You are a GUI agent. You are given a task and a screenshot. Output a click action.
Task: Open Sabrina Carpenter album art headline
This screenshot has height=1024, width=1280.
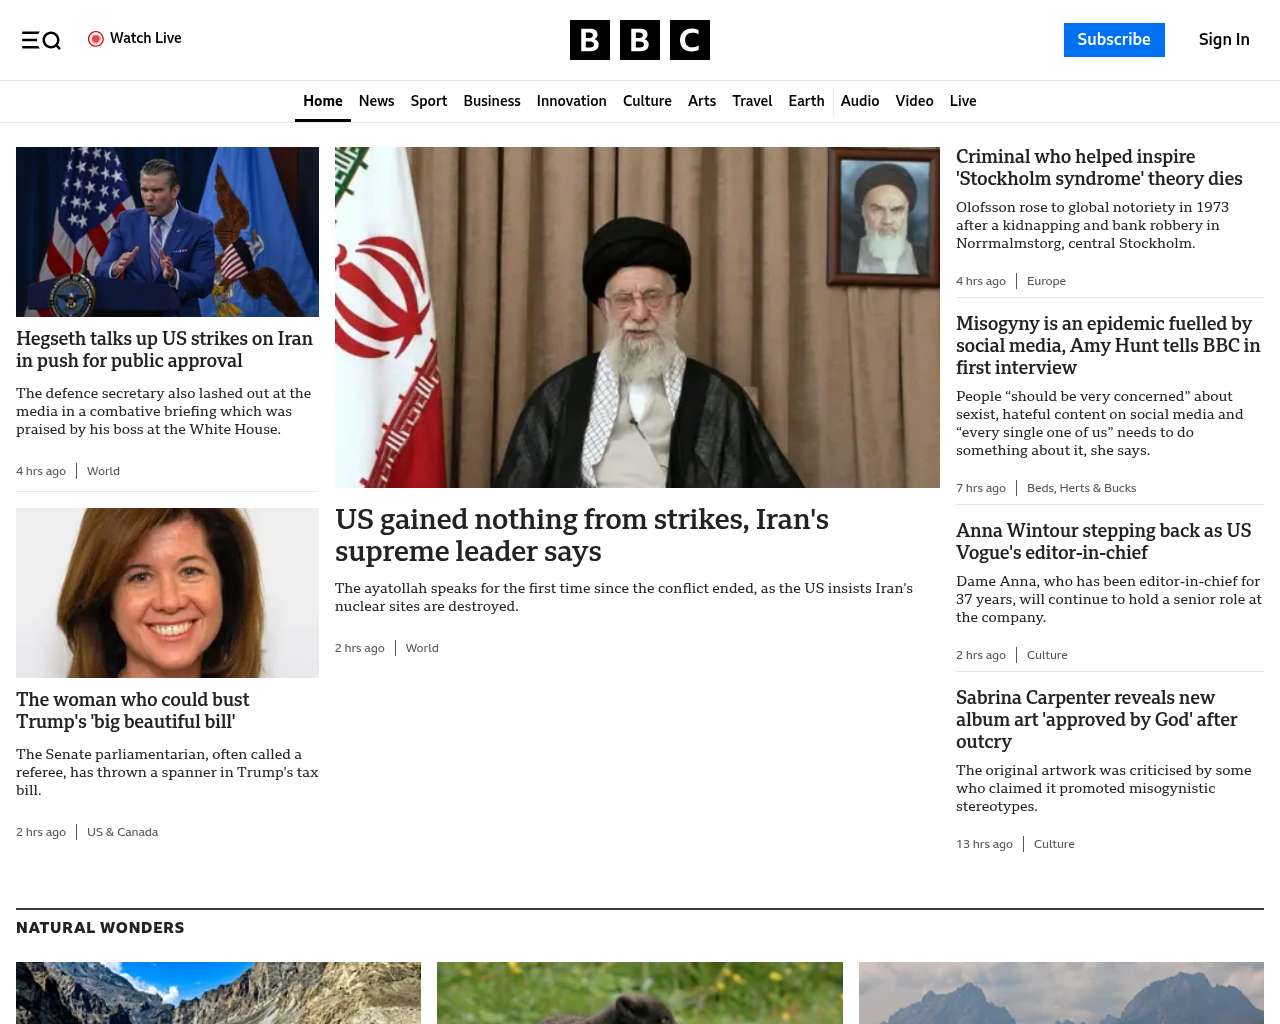[1097, 720]
